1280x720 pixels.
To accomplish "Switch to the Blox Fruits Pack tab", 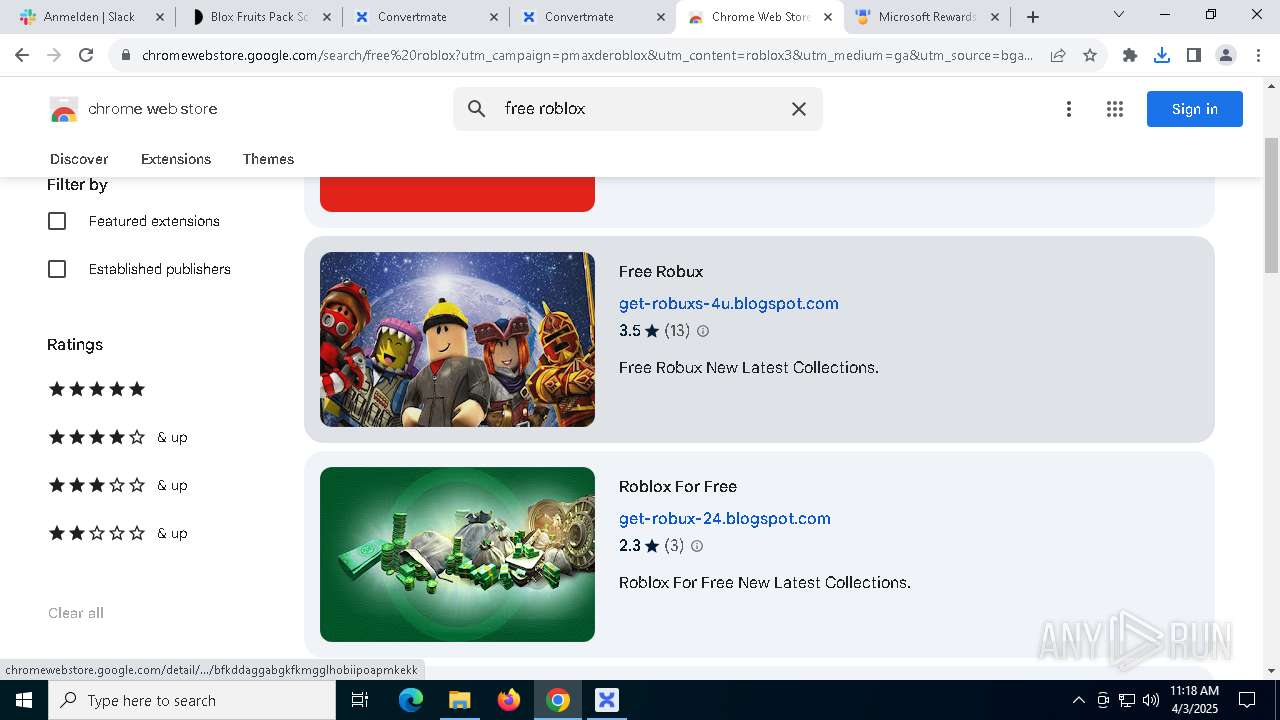I will 258,17.
